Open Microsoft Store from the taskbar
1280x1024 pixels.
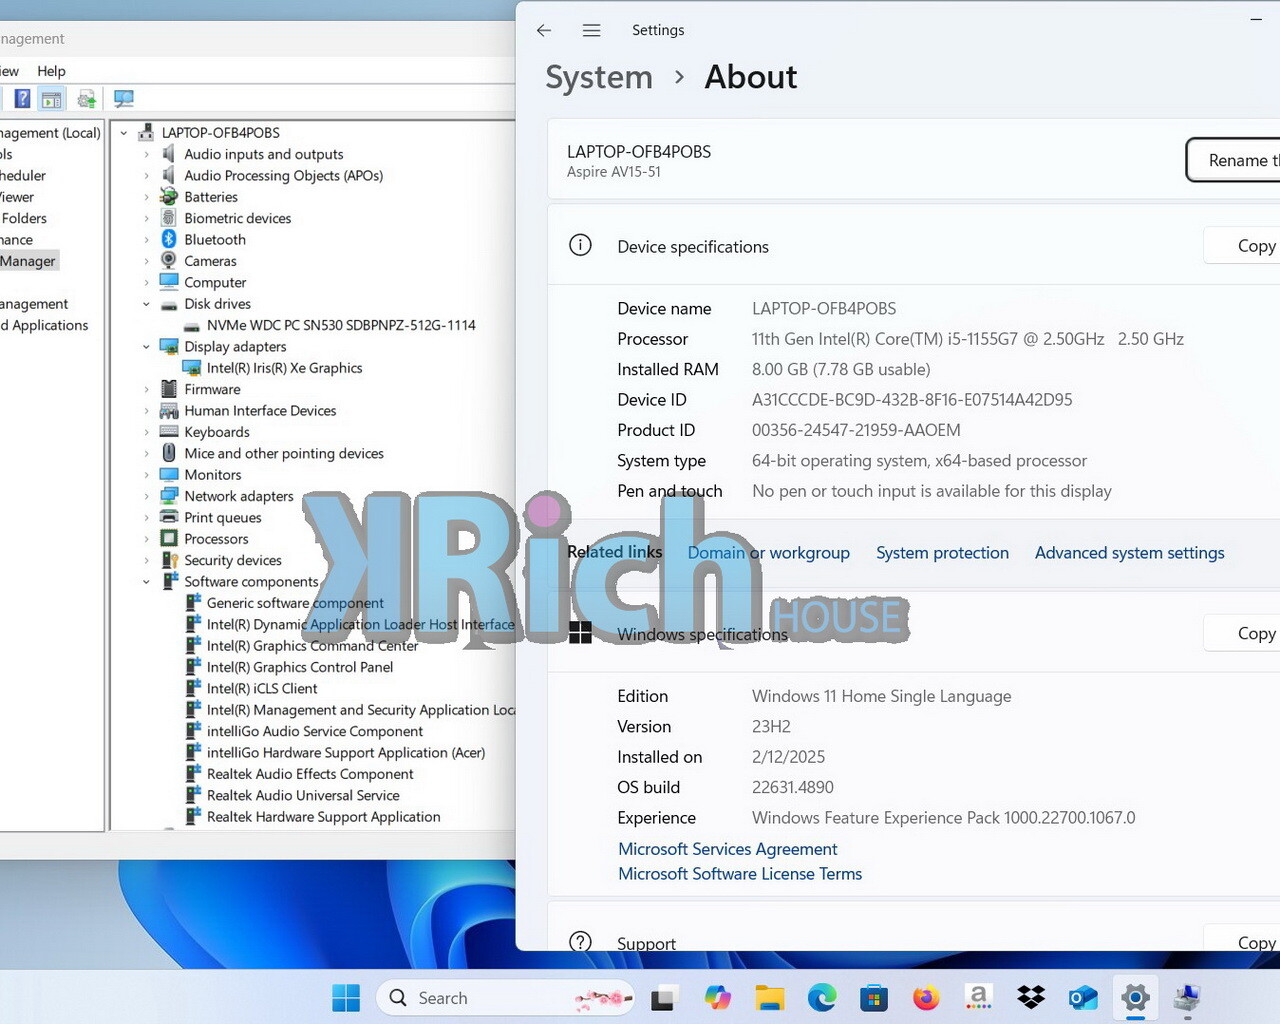pos(874,998)
